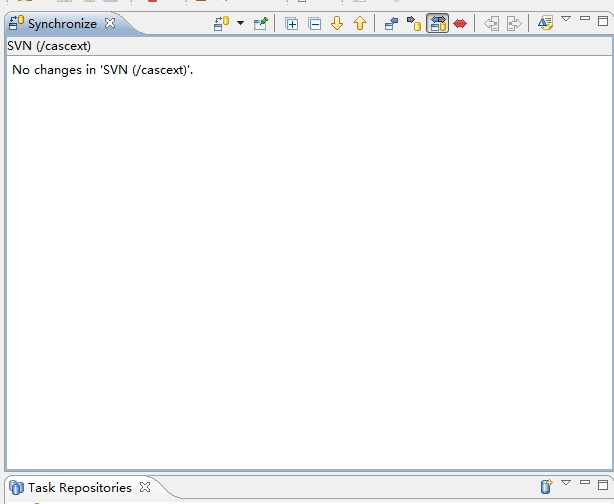This screenshot has width=614, height=504.
Task: Open the Synchronize dropdown arrow
Action: point(240,23)
